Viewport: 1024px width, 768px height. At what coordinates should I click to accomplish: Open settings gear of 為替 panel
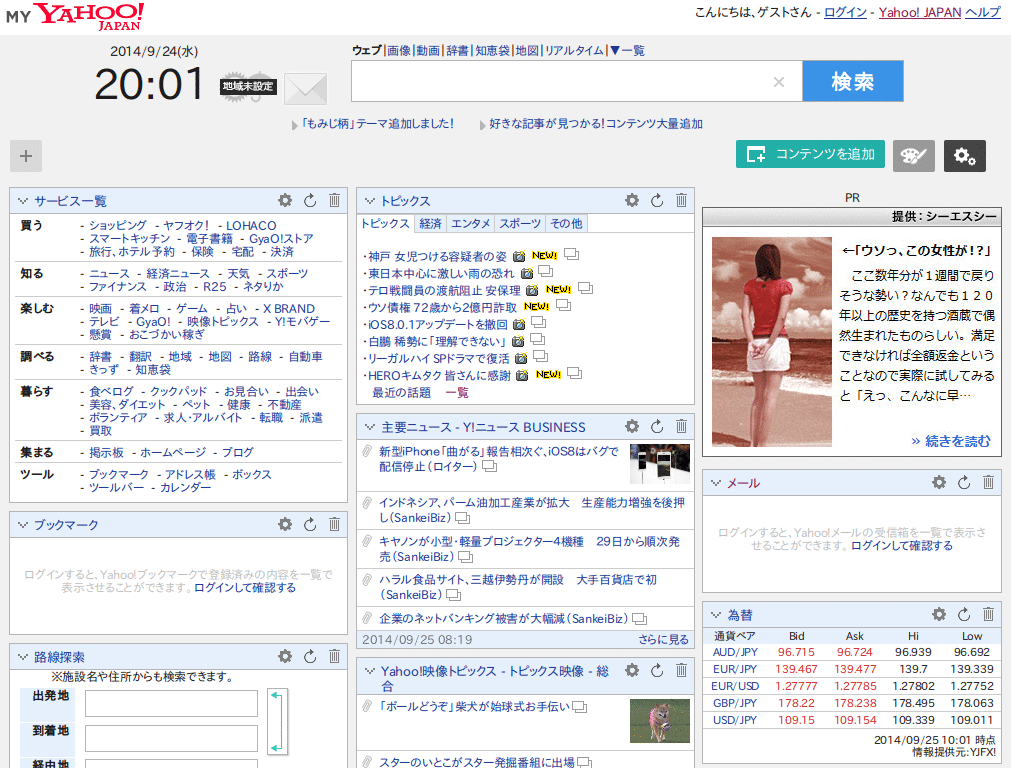(938, 615)
